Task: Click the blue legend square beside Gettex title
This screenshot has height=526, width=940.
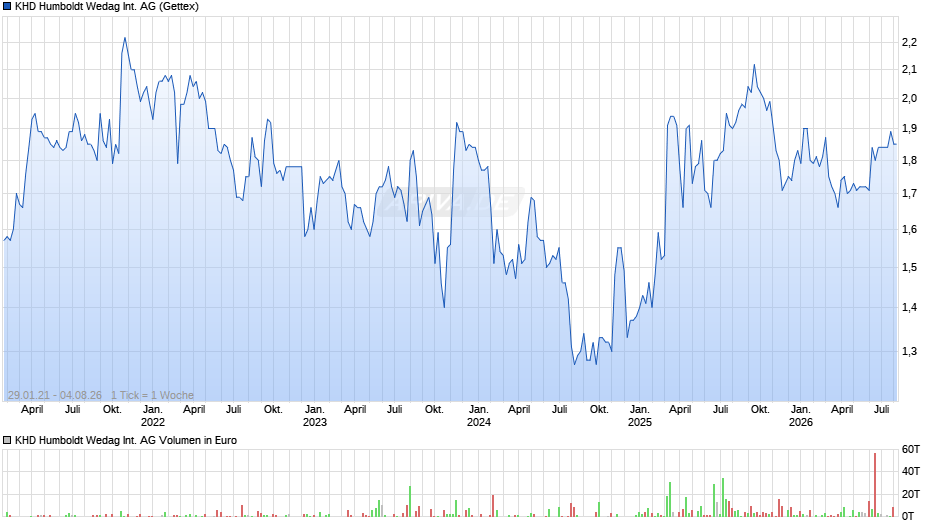Action: point(7,7)
